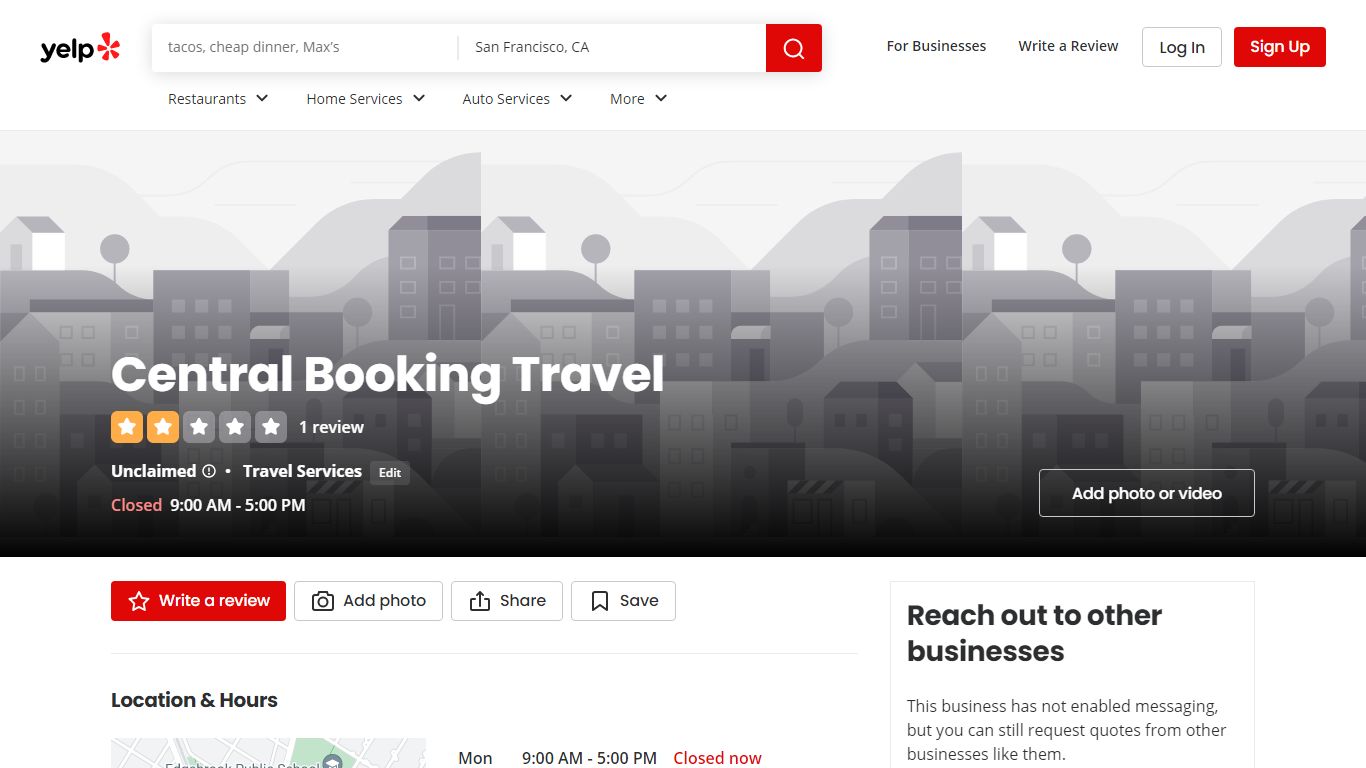
Task: Click the Mon hours row label
Action: coord(475,758)
